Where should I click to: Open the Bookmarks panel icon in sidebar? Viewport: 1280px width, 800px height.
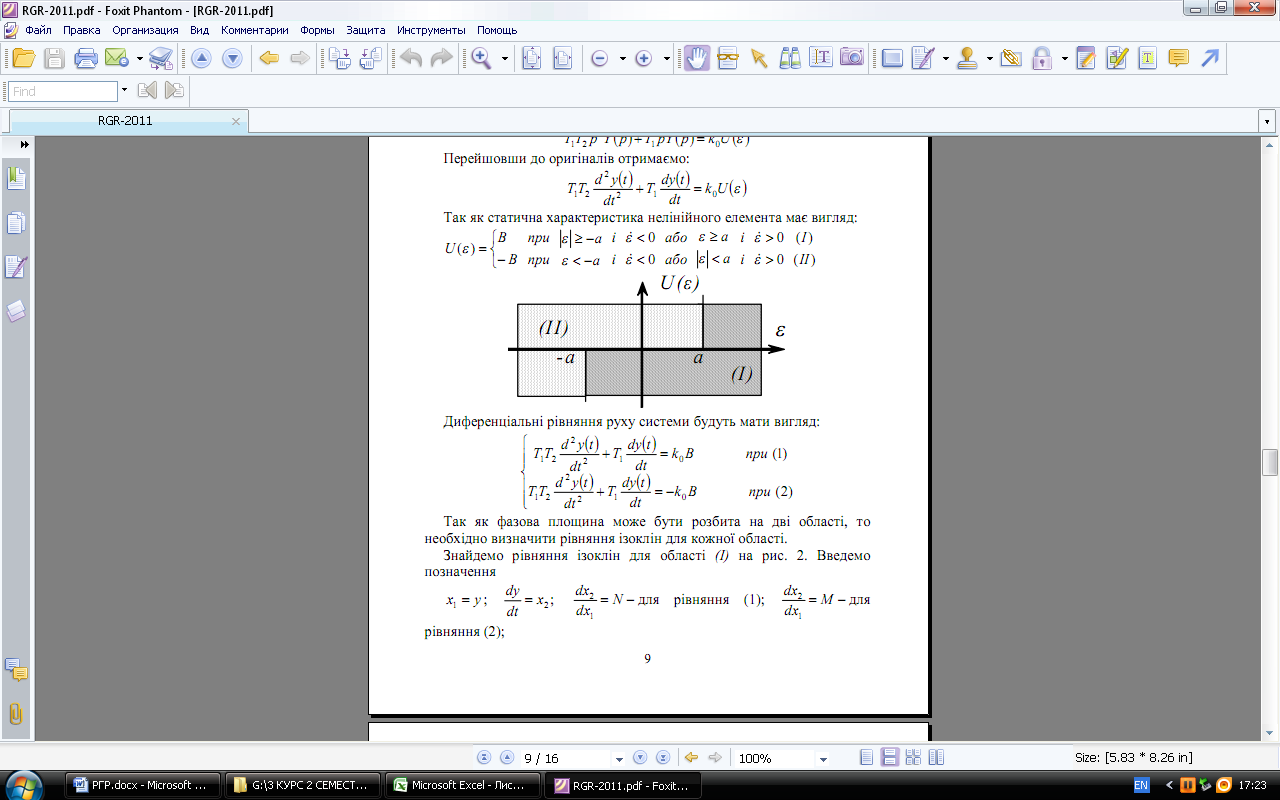coord(16,179)
